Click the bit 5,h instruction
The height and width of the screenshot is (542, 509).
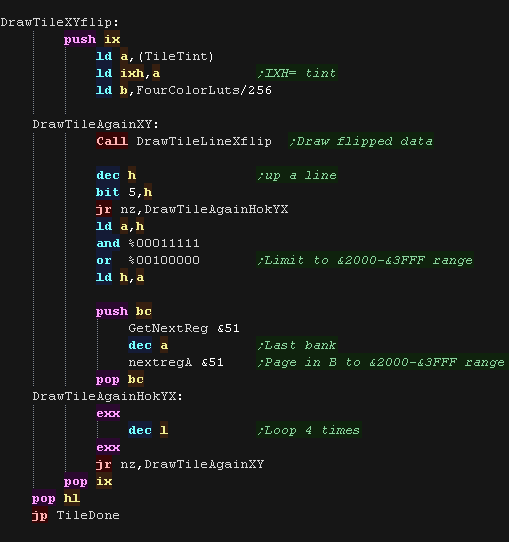point(124,193)
